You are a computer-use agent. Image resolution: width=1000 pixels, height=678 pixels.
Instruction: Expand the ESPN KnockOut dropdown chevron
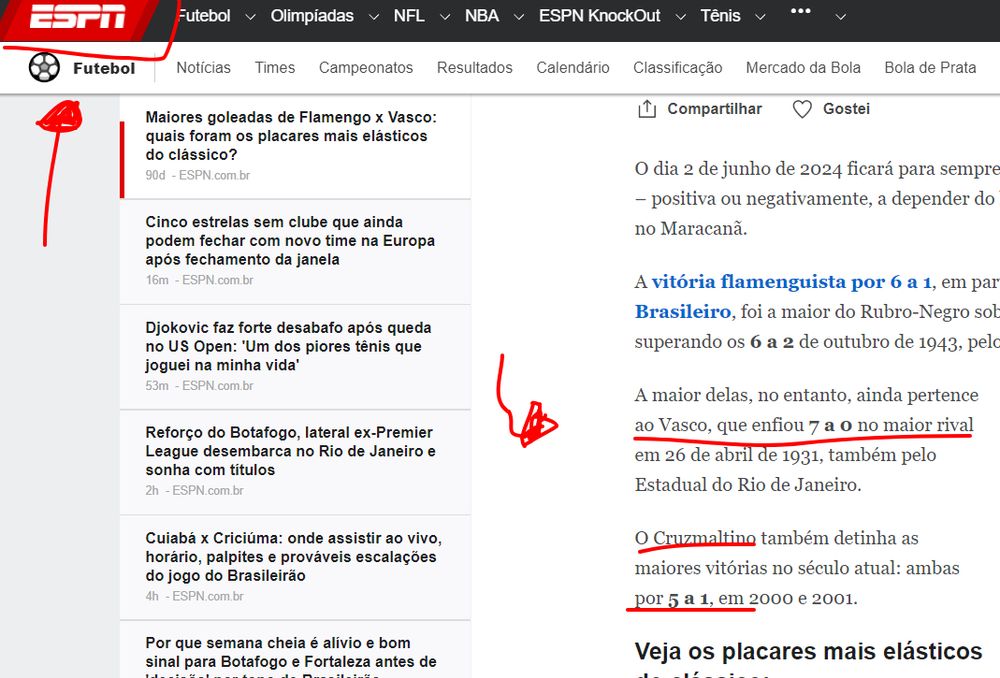click(x=680, y=17)
